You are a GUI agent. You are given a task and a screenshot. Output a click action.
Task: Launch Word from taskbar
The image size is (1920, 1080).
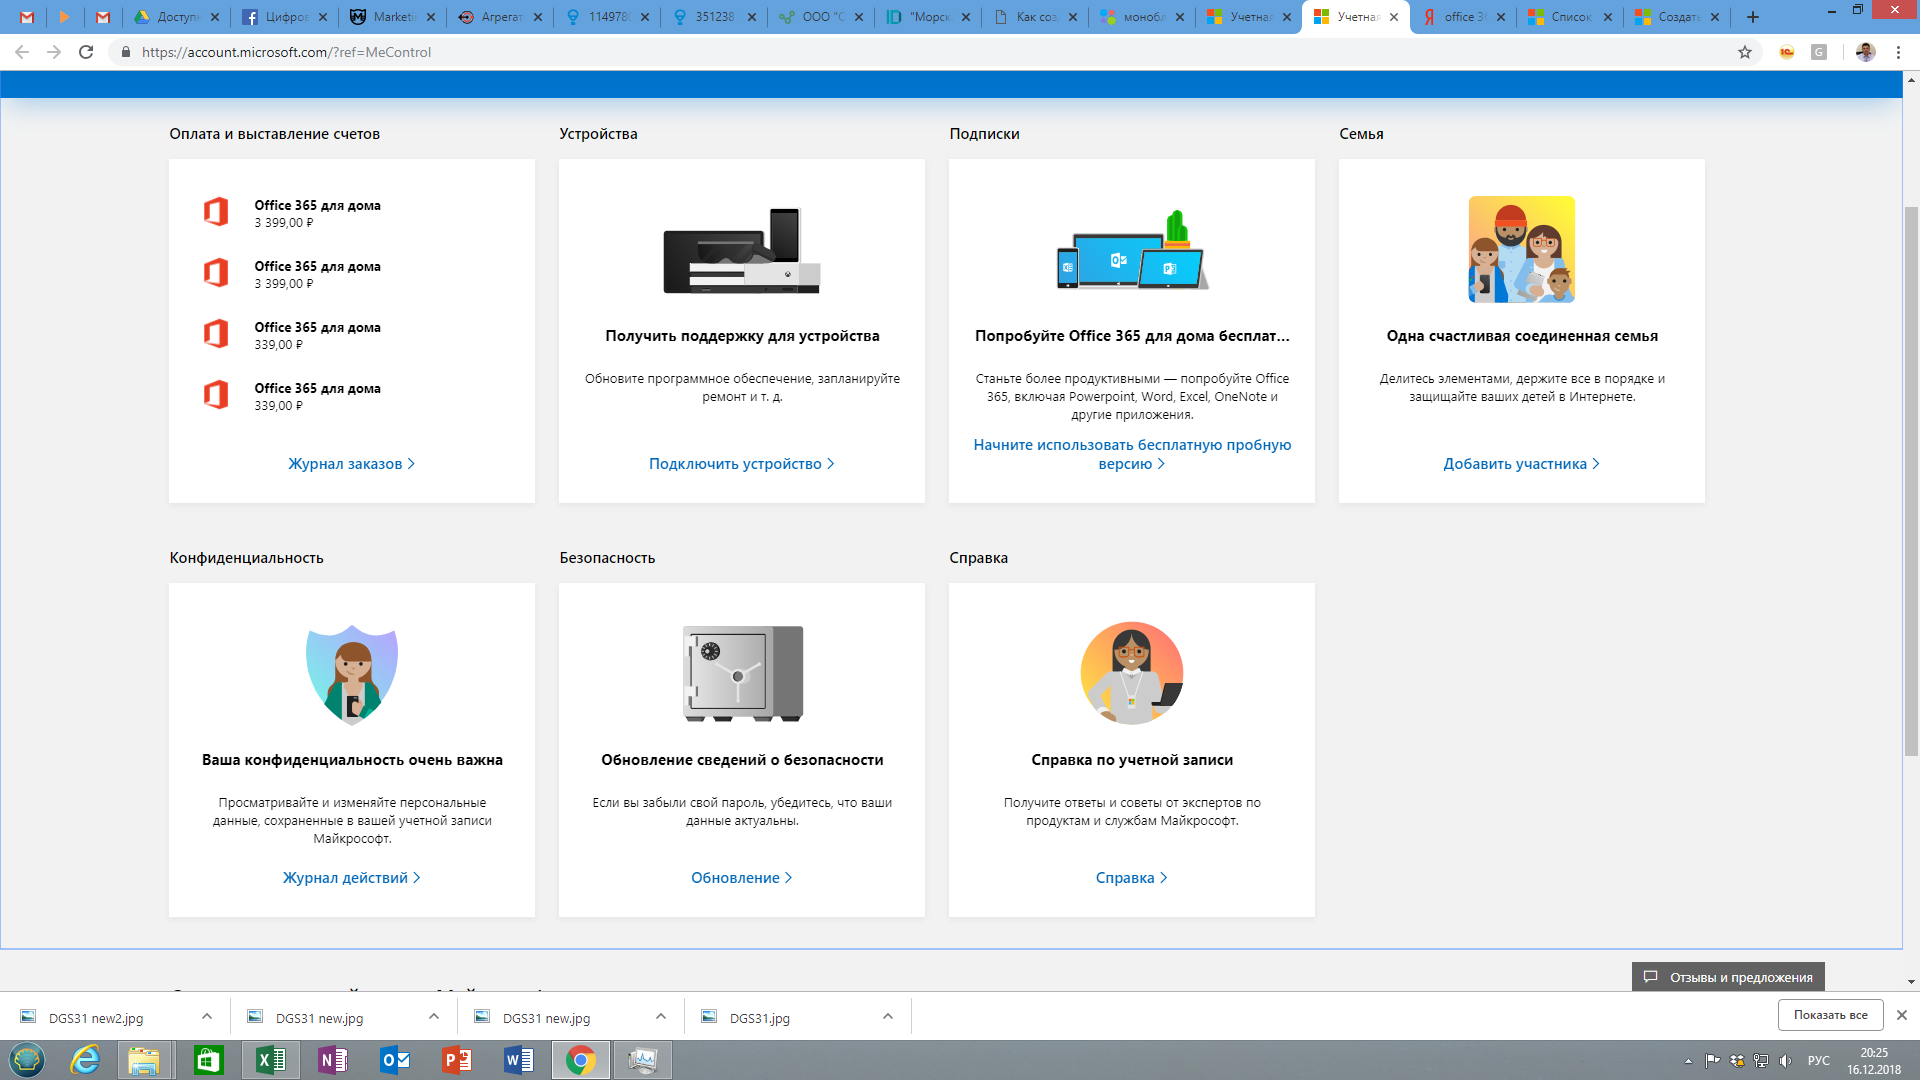coord(519,1060)
